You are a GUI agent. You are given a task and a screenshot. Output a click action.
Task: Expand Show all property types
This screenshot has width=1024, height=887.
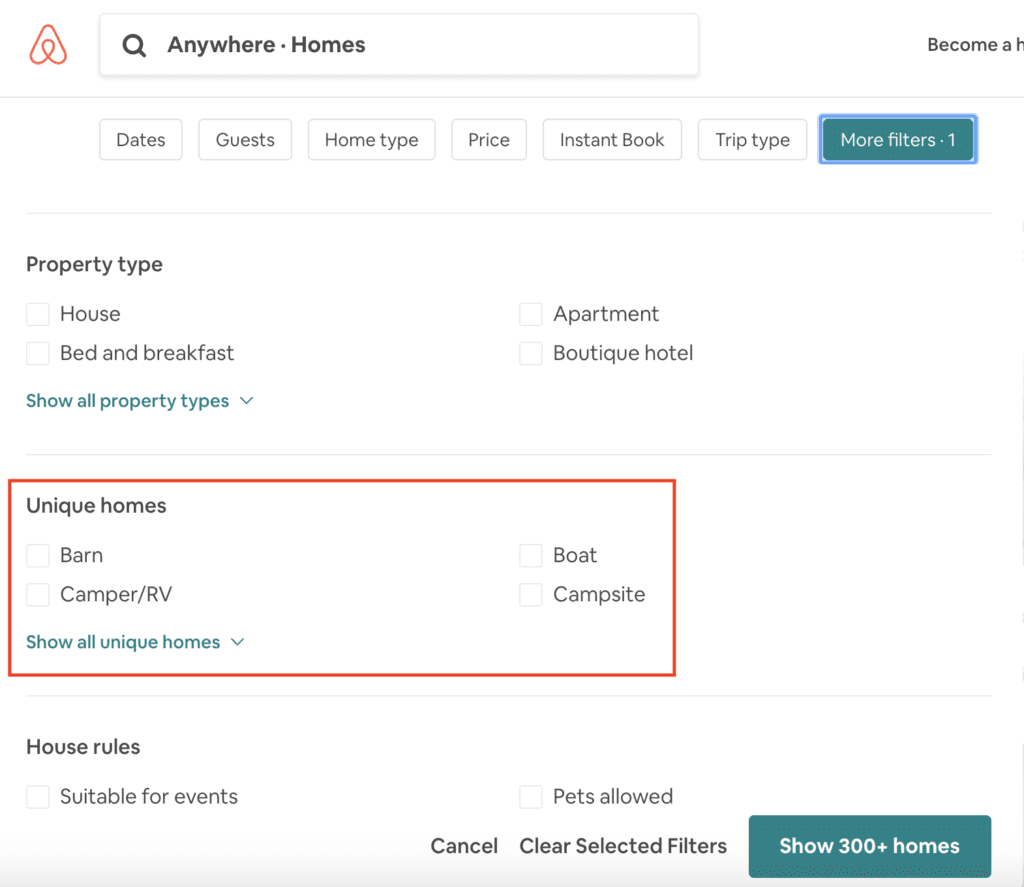point(139,401)
